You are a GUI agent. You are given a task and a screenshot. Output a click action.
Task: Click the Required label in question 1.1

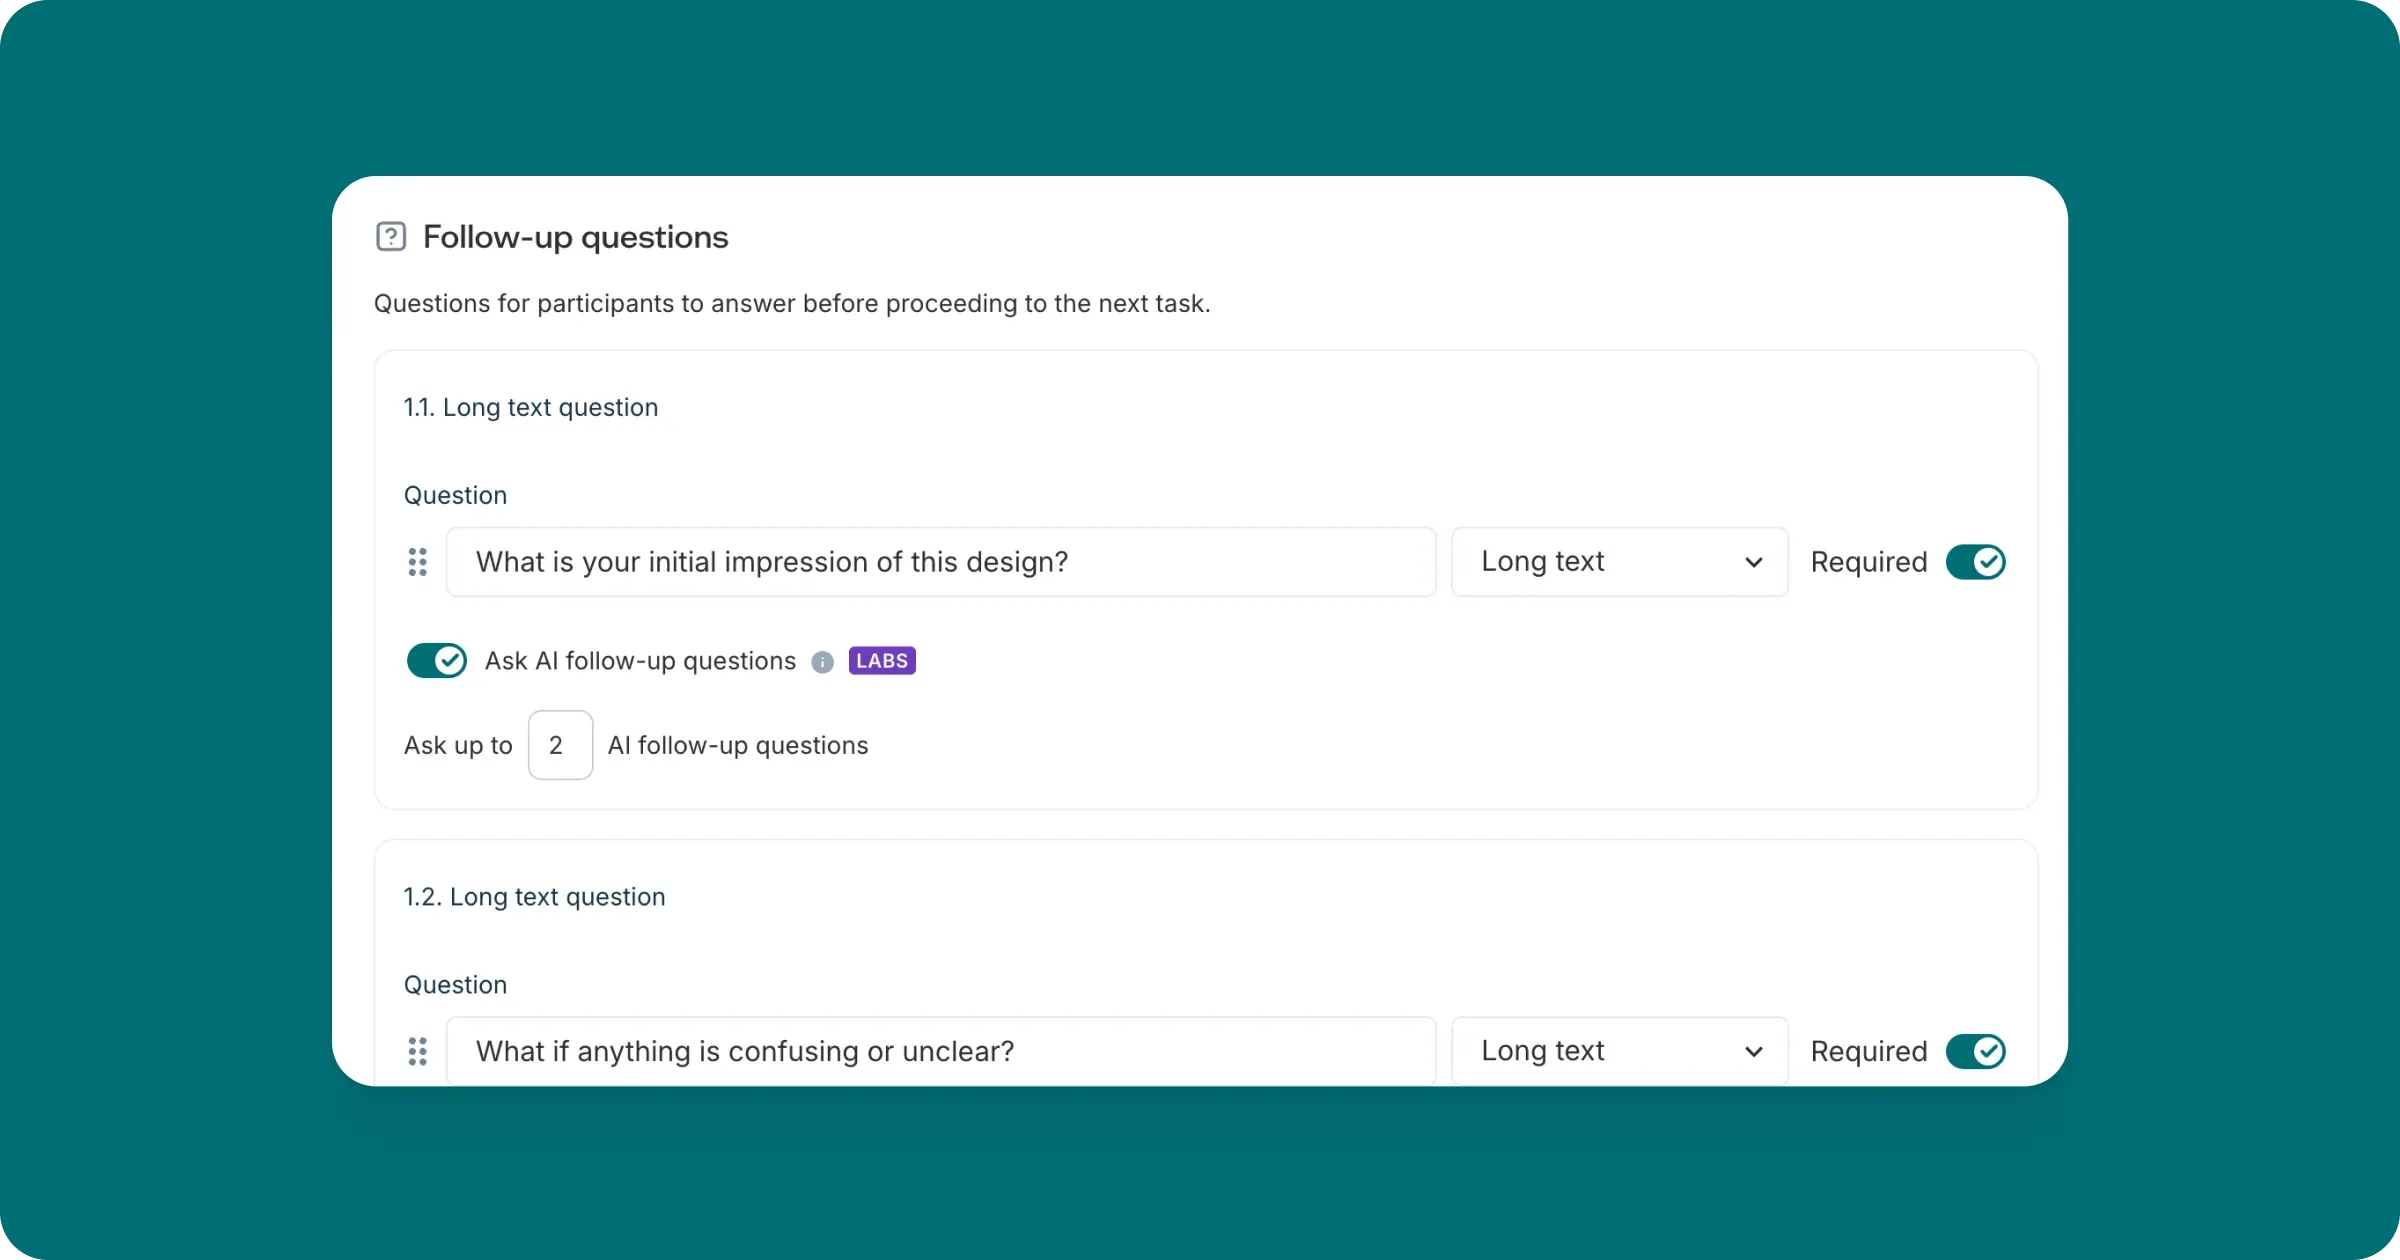(x=1868, y=562)
